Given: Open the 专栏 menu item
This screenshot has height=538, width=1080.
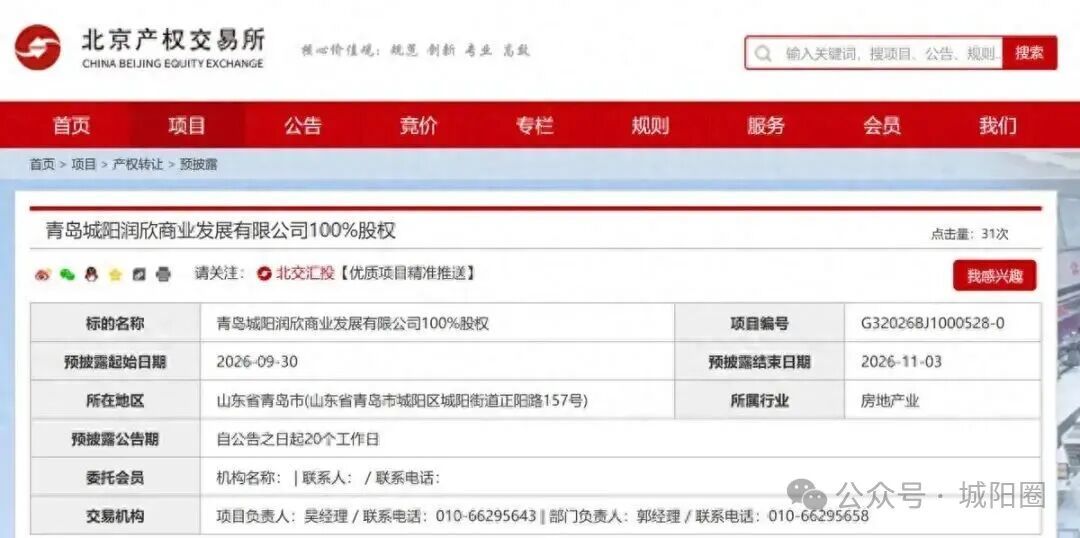Looking at the screenshot, I should click(x=534, y=125).
